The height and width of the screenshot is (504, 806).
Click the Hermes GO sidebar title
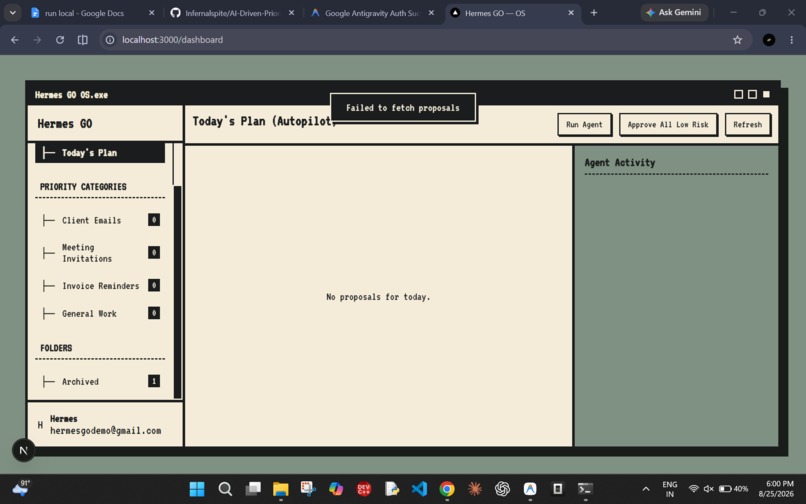(65, 124)
